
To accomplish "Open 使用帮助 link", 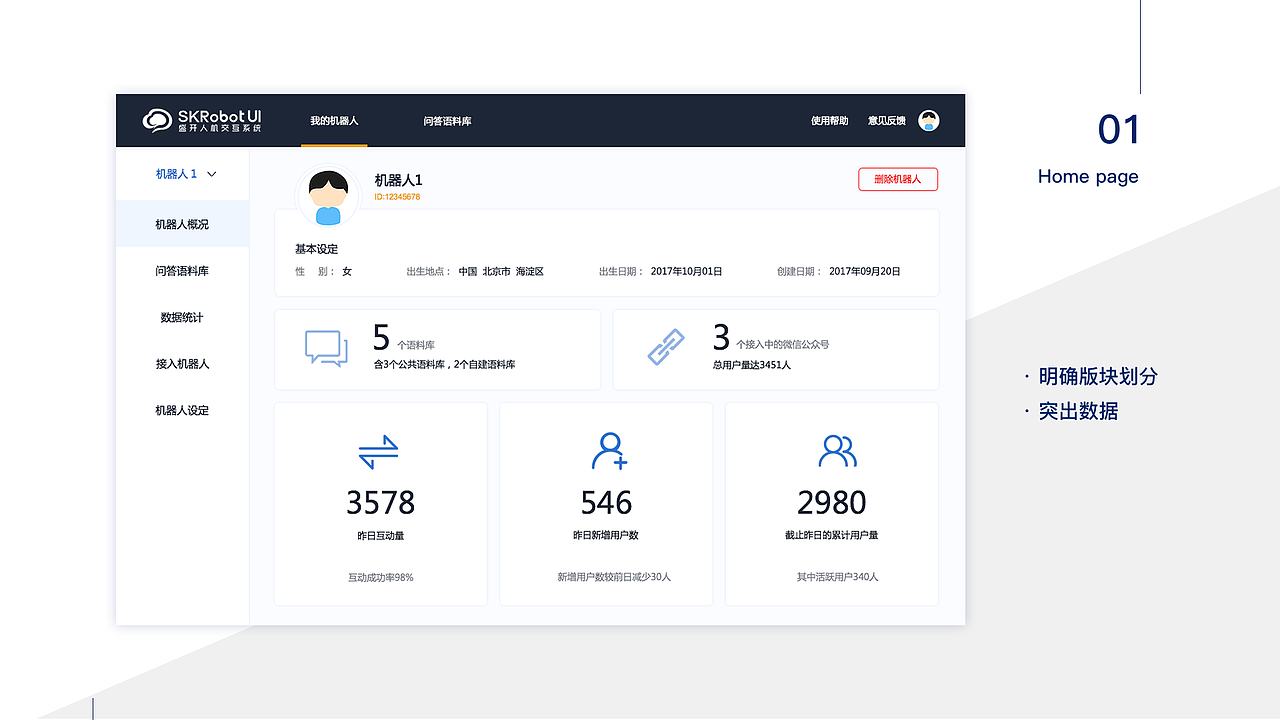I will click(830, 121).
